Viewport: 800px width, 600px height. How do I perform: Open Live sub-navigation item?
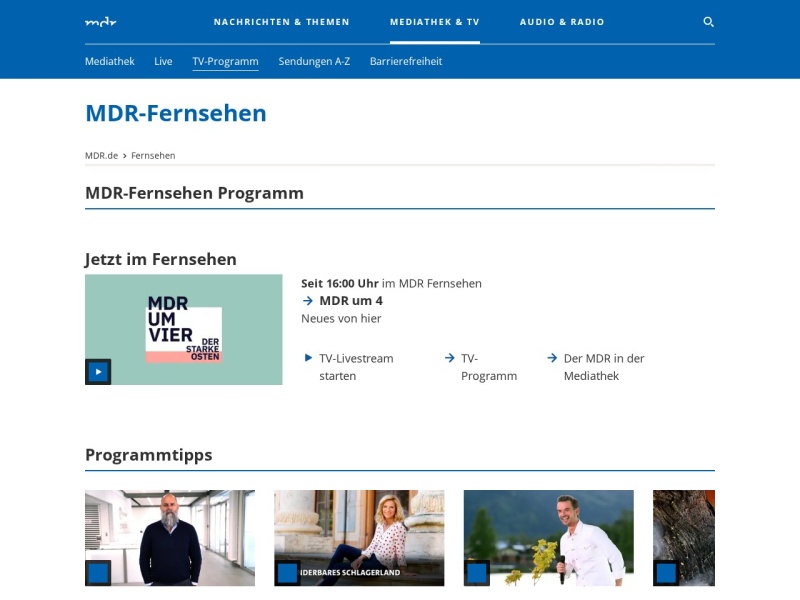(x=163, y=61)
